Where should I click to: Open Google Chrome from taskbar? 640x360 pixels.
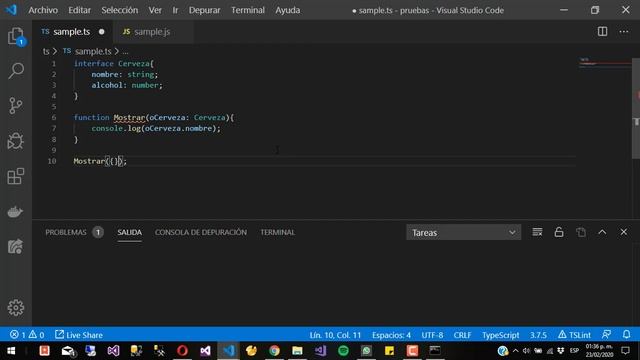[274, 351]
